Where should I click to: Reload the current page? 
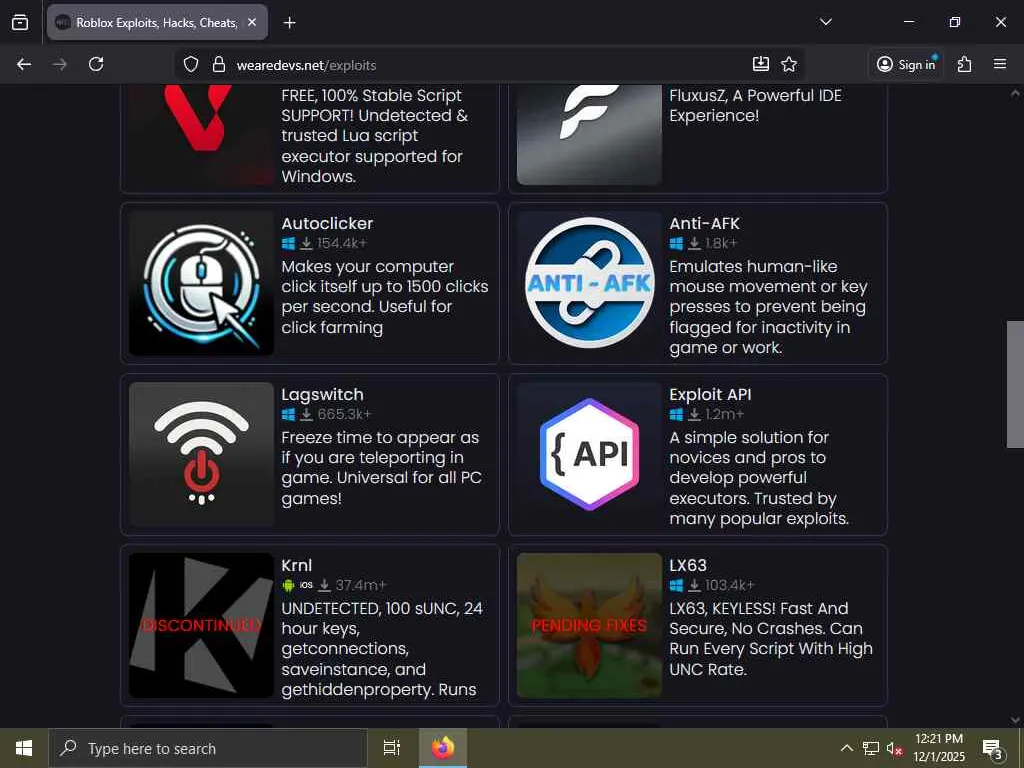(x=96, y=64)
